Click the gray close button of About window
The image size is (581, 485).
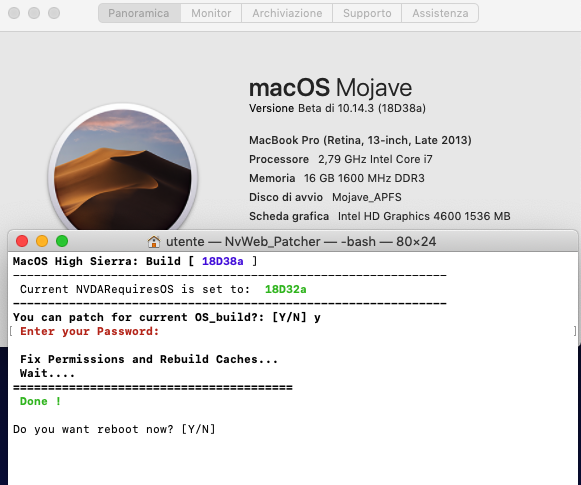pos(14,13)
